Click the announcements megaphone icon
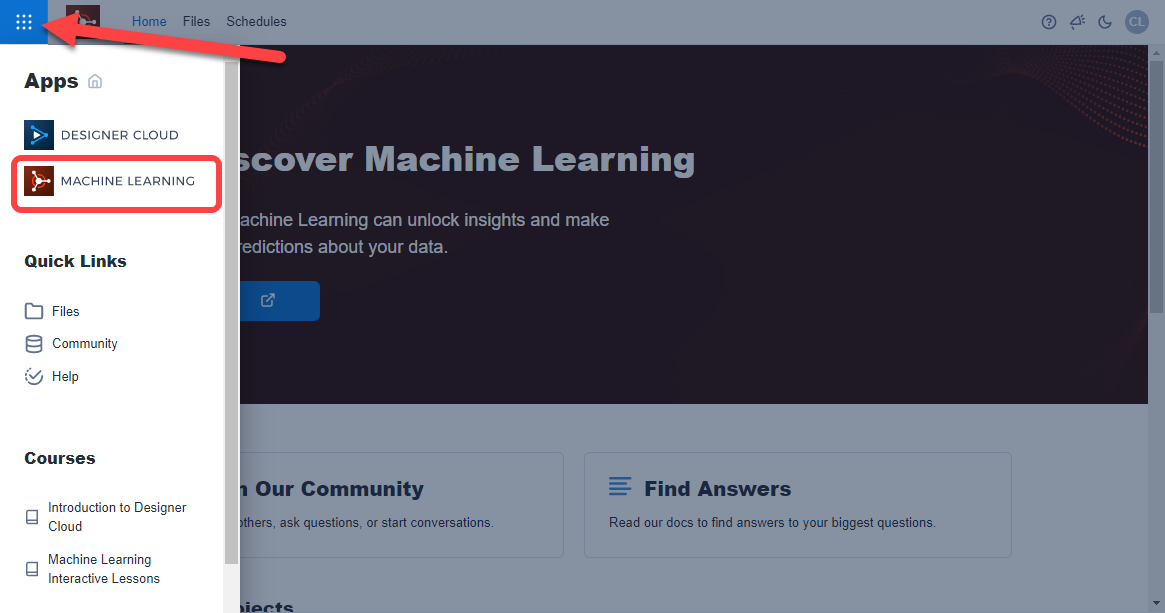 pyautogui.click(x=1077, y=21)
